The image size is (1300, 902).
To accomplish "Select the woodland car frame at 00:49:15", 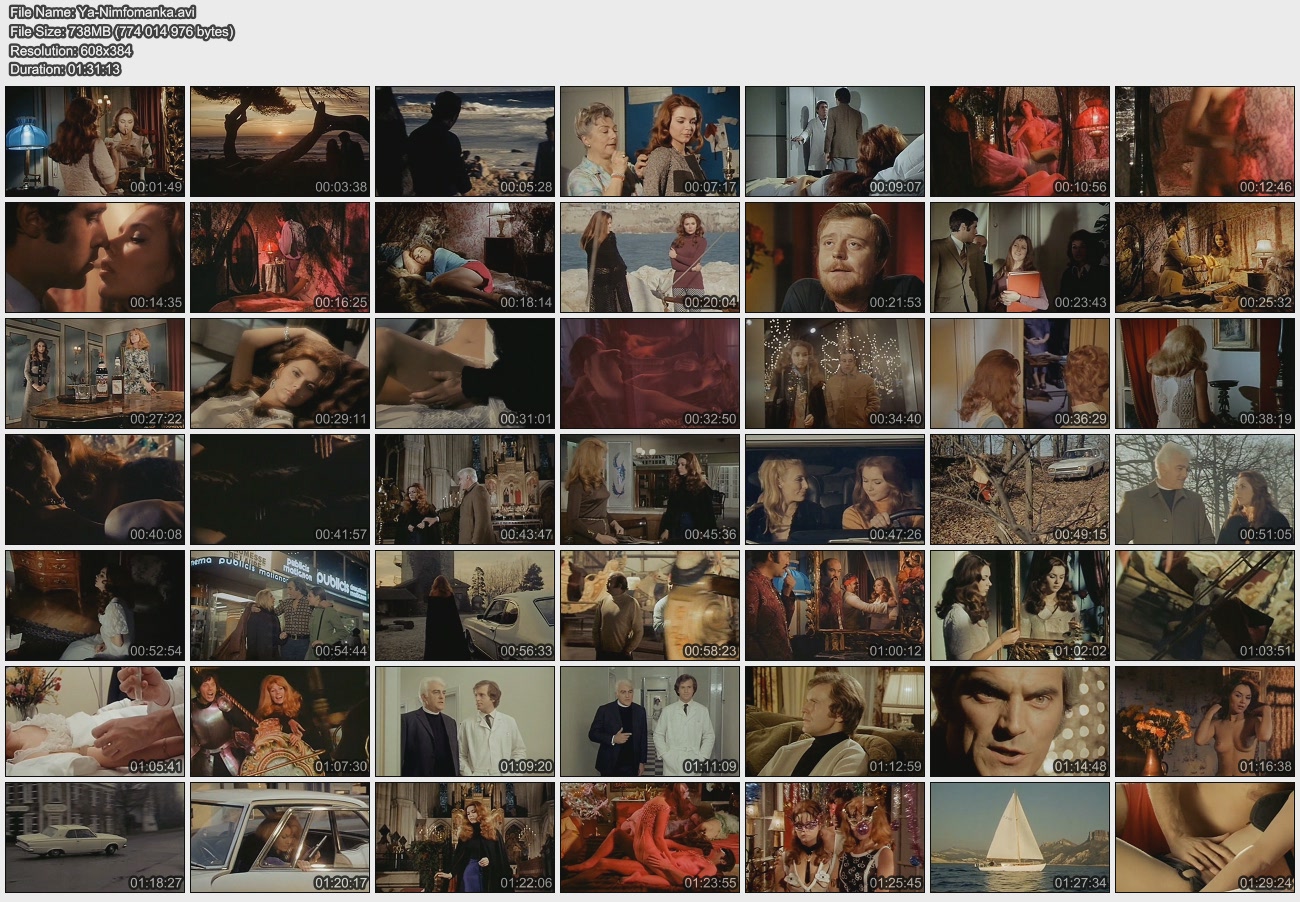I will (1020, 489).
